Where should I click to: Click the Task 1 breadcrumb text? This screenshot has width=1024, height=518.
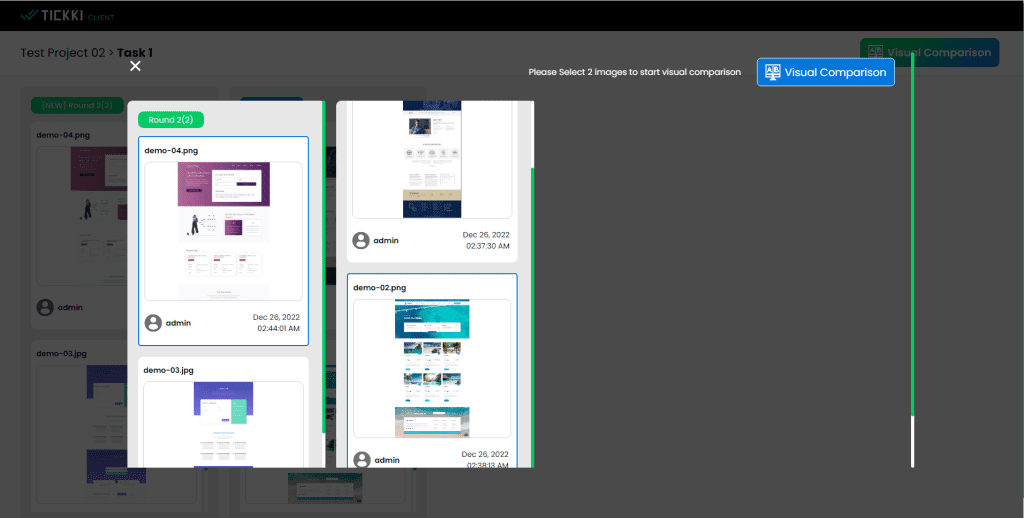(135, 53)
